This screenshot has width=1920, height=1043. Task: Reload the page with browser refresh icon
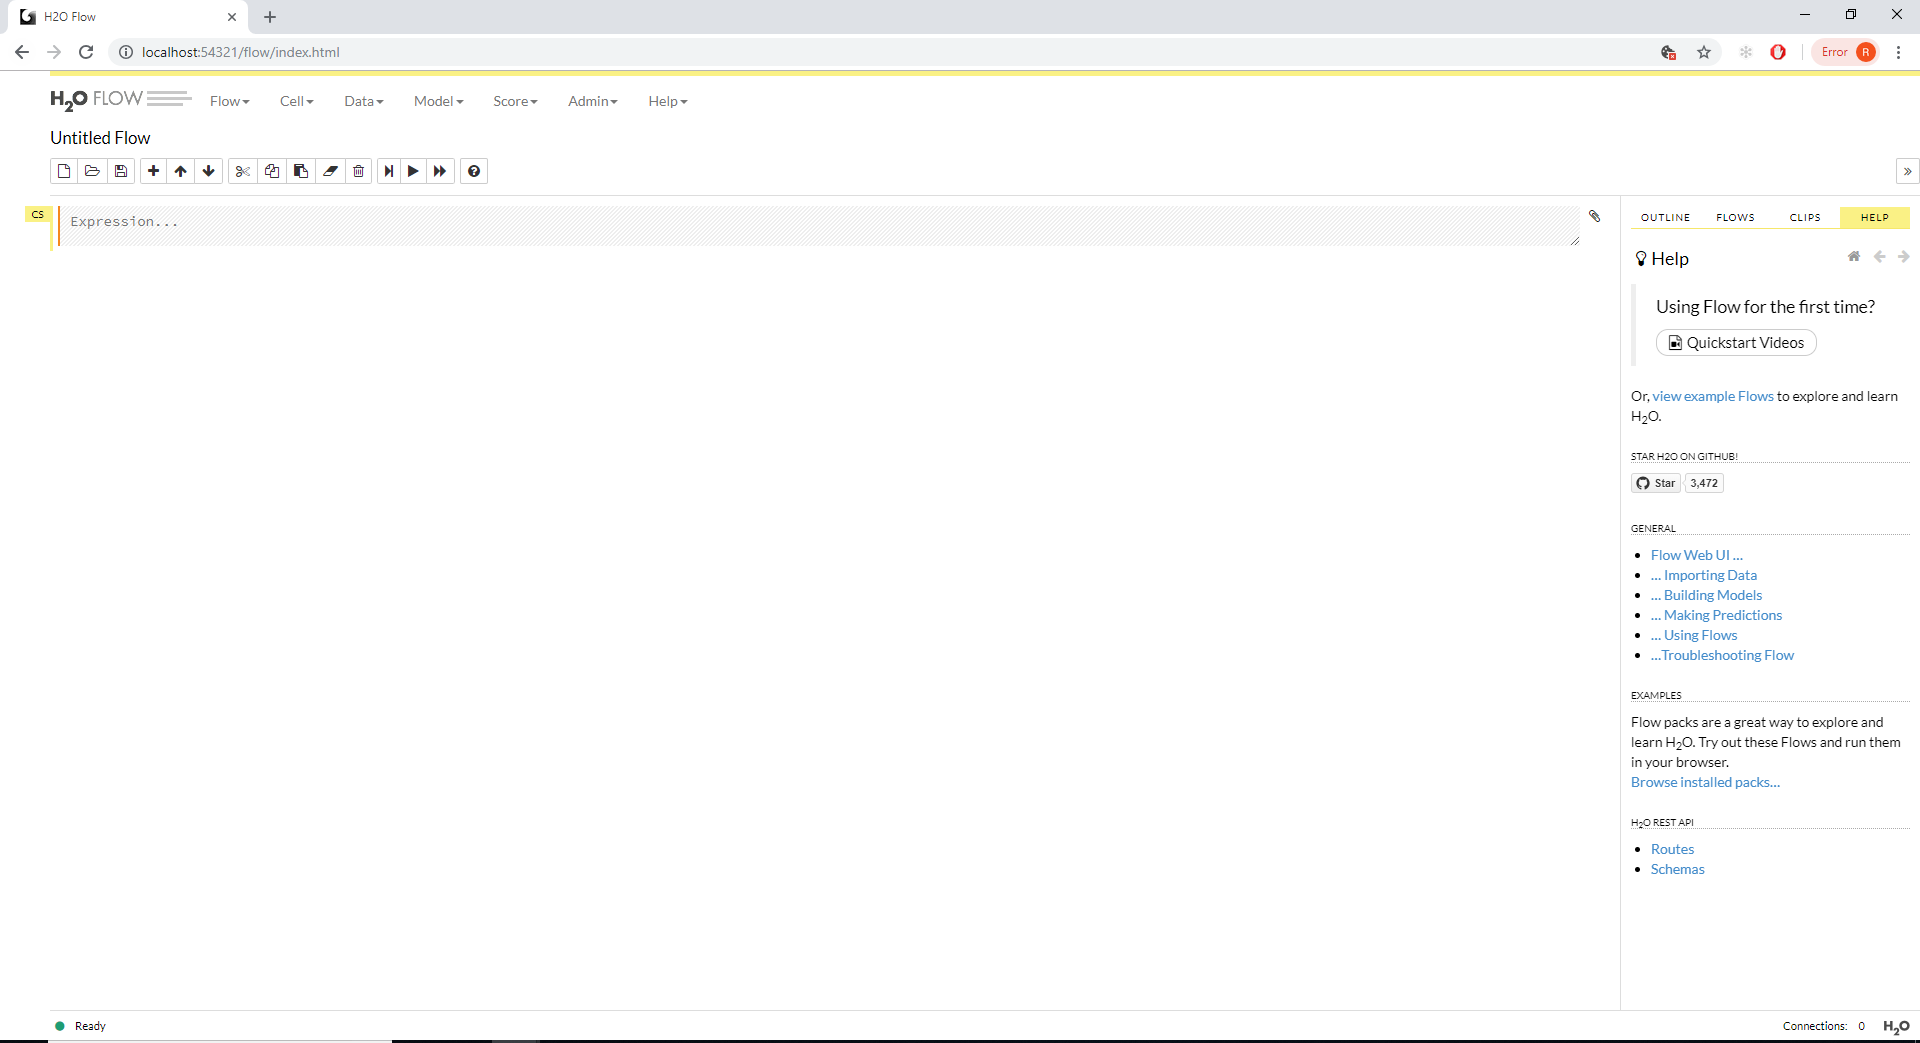[86, 52]
